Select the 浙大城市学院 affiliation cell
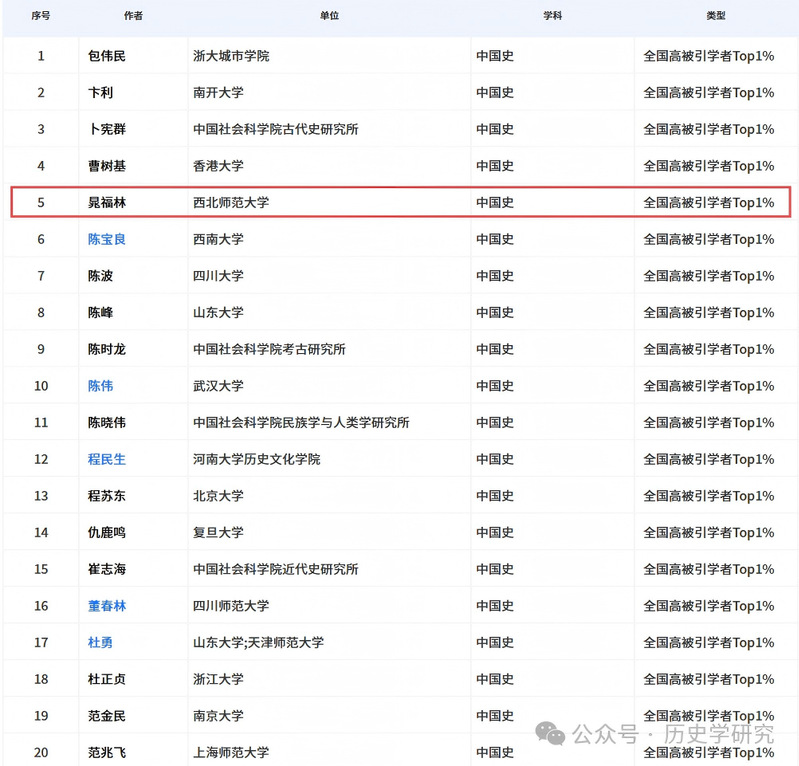The height and width of the screenshot is (766, 799). click(231, 56)
